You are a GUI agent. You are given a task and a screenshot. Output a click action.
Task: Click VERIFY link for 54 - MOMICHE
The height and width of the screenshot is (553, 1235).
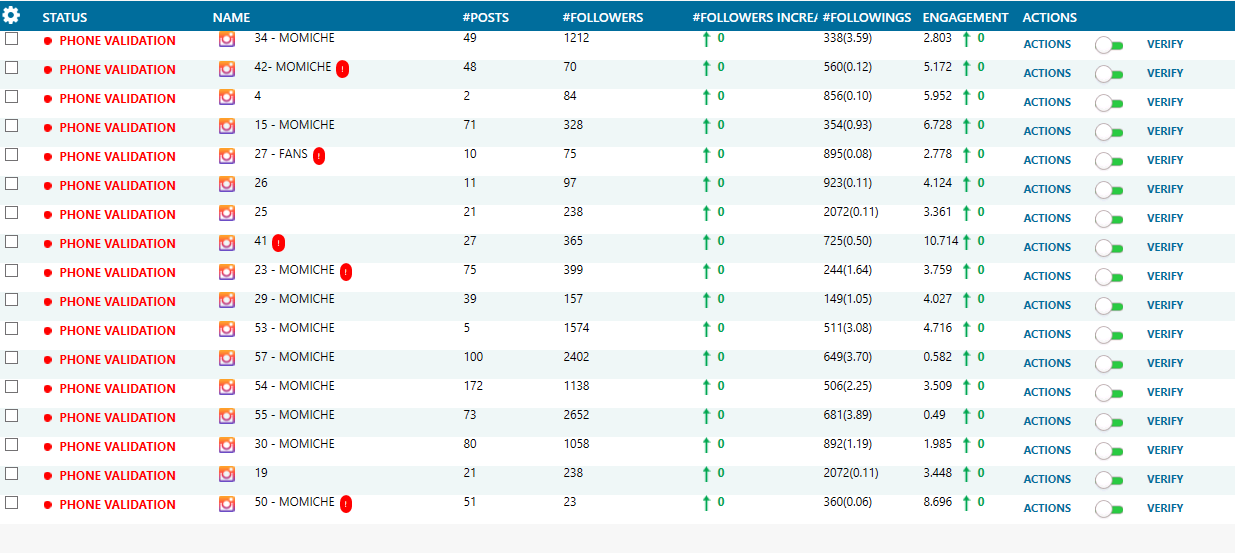point(1165,392)
